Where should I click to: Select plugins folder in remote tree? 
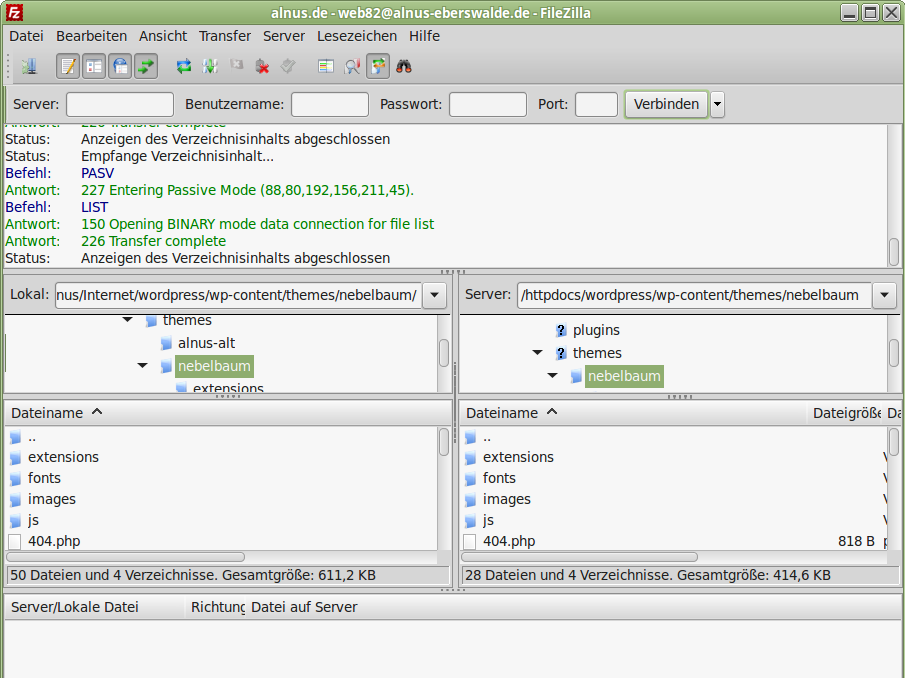click(x=596, y=330)
